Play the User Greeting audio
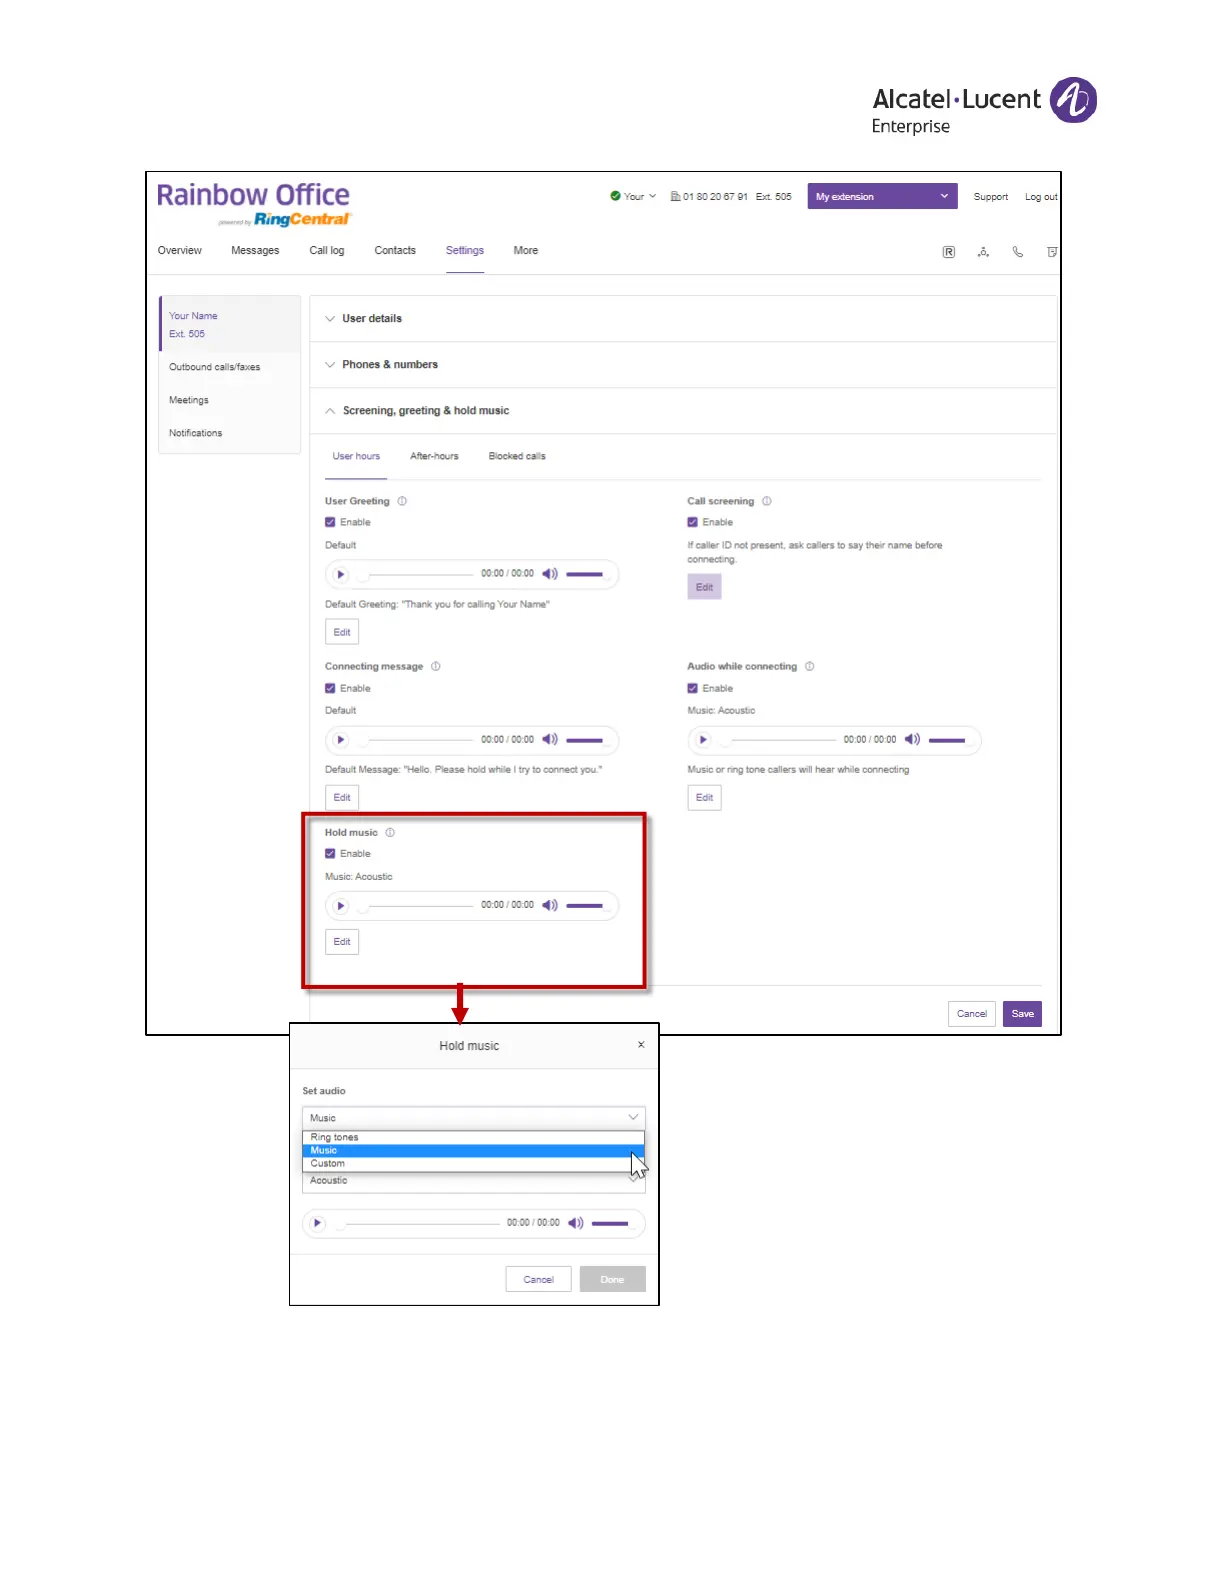 340,574
